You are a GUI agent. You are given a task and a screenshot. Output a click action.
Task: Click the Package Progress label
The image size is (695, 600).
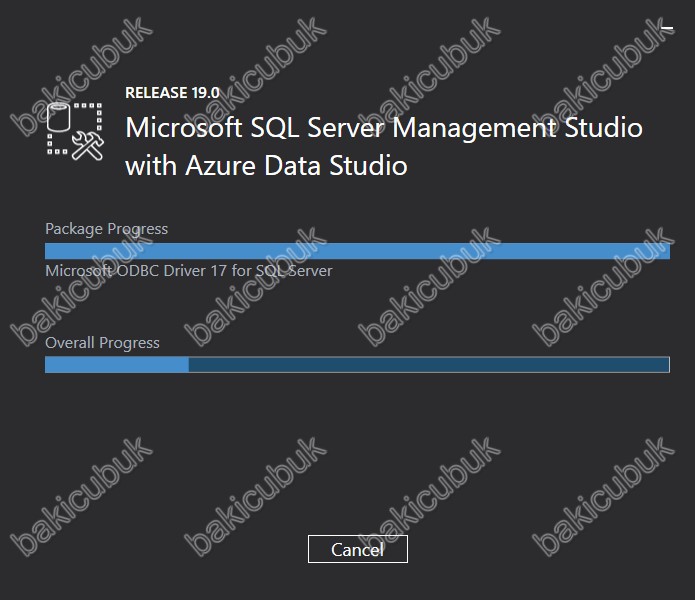point(106,229)
